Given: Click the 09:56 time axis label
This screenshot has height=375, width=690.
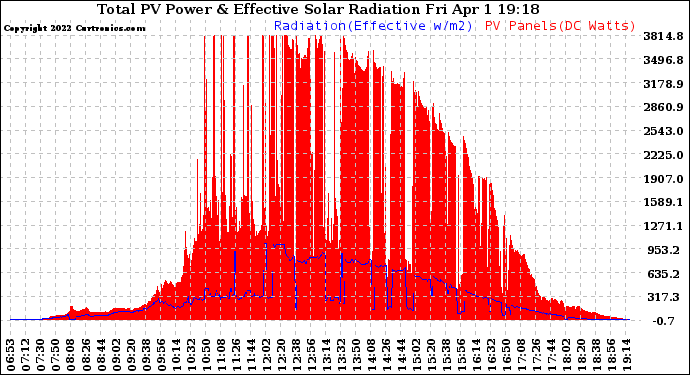Looking at the screenshot, I should click(162, 355).
